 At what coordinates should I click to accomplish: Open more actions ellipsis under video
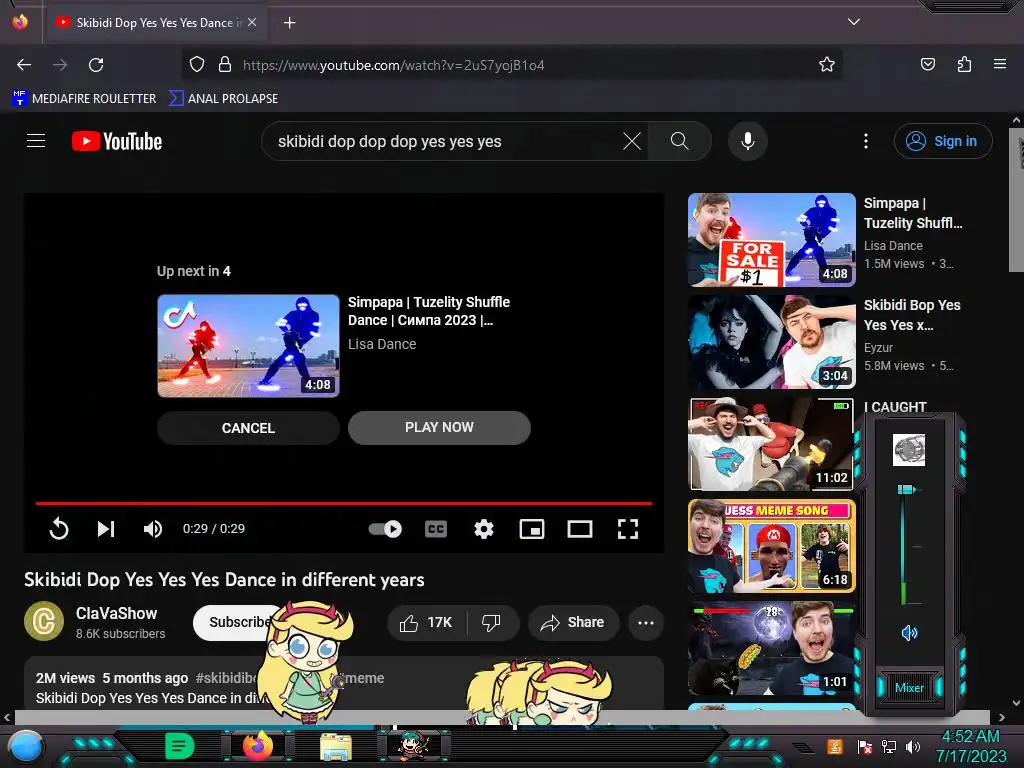[646, 622]
